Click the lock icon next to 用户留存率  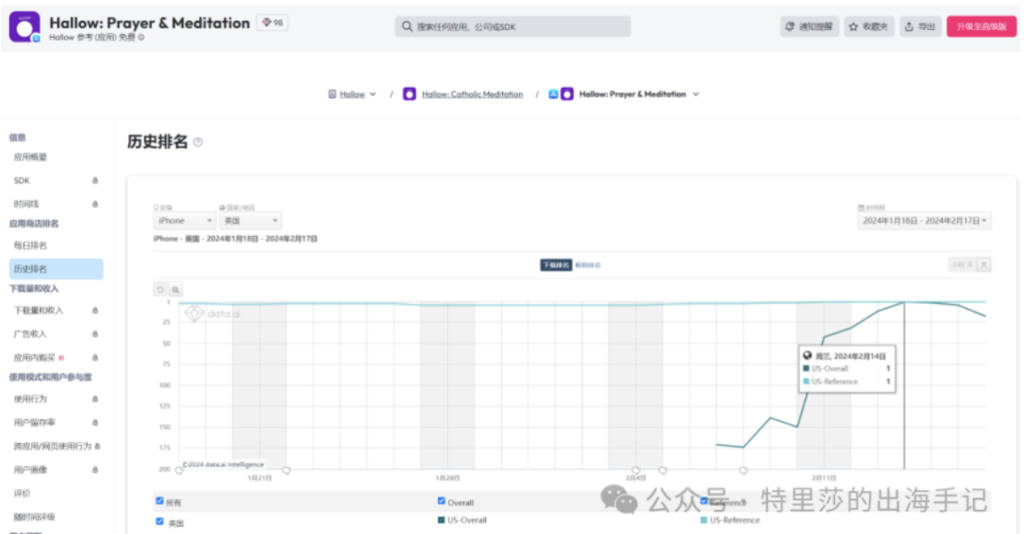click(x=95, y=422)
